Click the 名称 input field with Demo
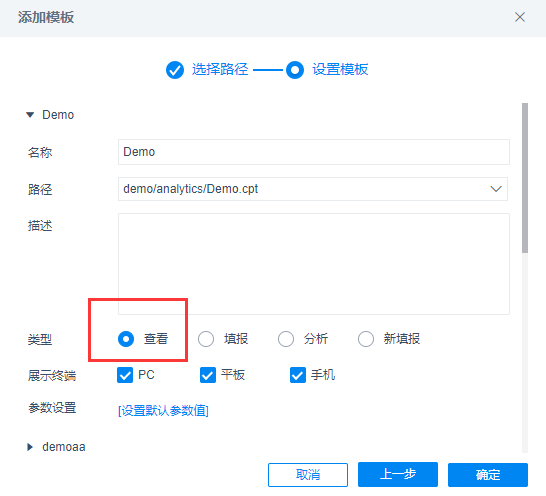Screen dimensions: 546x496 pyautogui.click(x=314, y=152)
